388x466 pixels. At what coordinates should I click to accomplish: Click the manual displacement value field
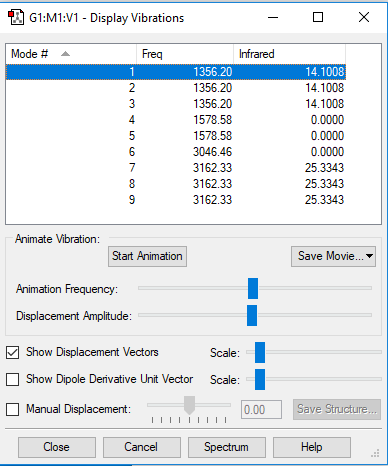click(x=261, y=409)
